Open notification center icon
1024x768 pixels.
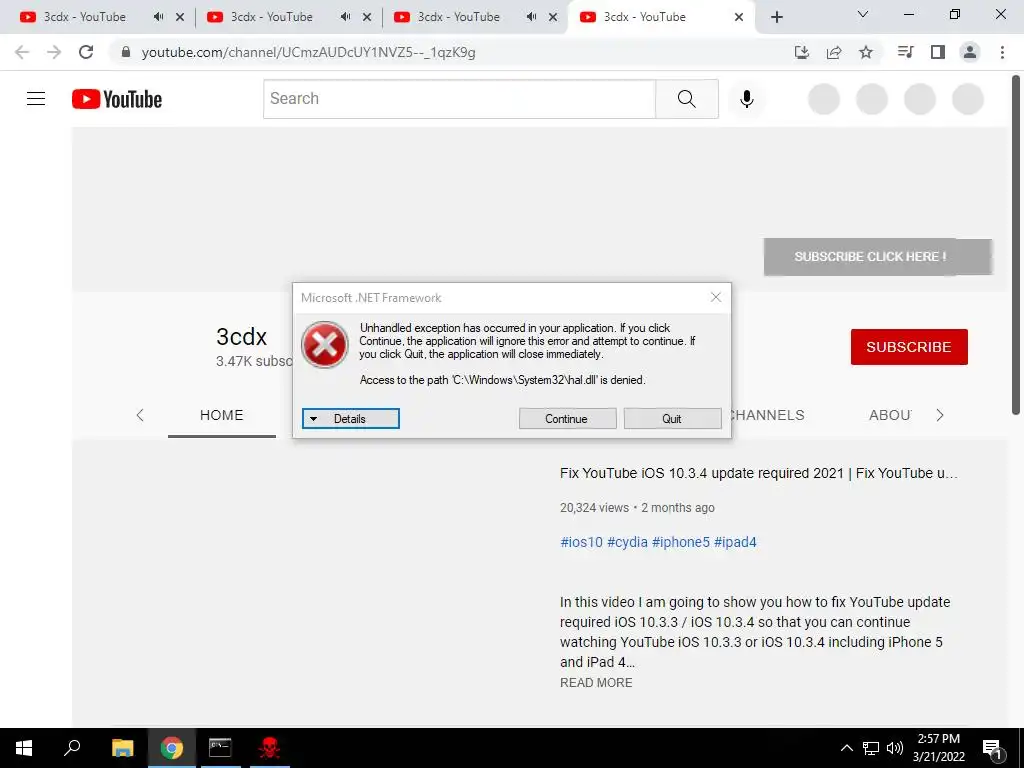pyautogui.click(x=993, y=748)
